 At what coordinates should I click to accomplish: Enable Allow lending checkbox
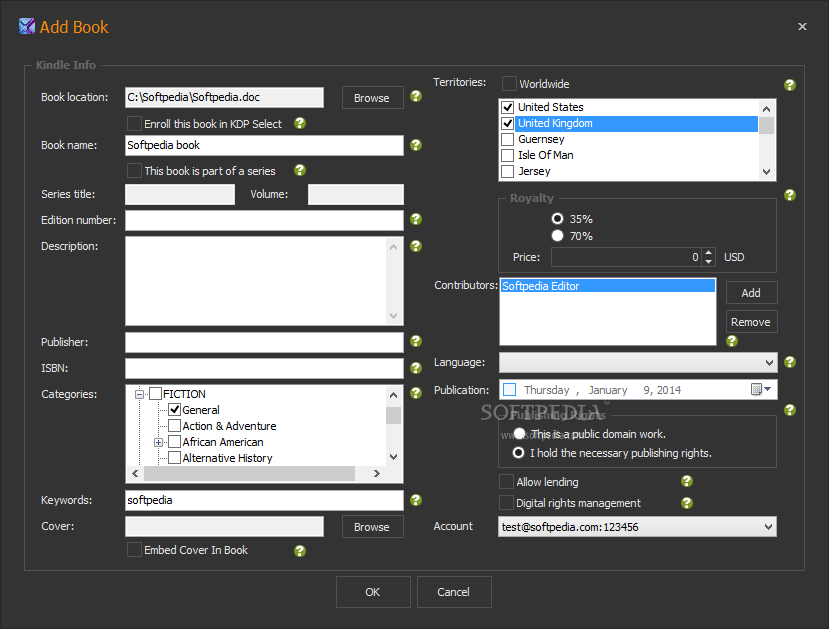(x=506, y=482)
